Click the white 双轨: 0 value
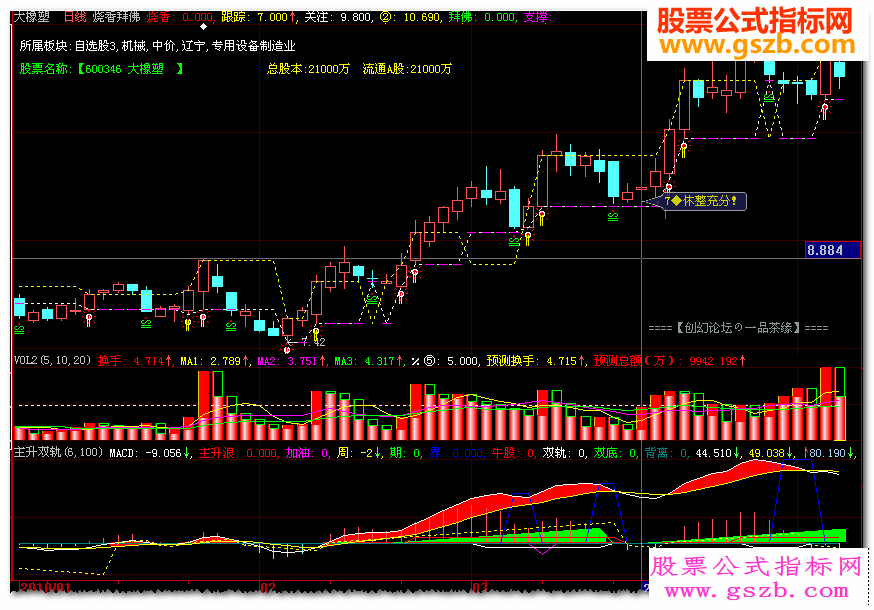The image size is (874, 610). pyautogui.click(x=565, y=453)
